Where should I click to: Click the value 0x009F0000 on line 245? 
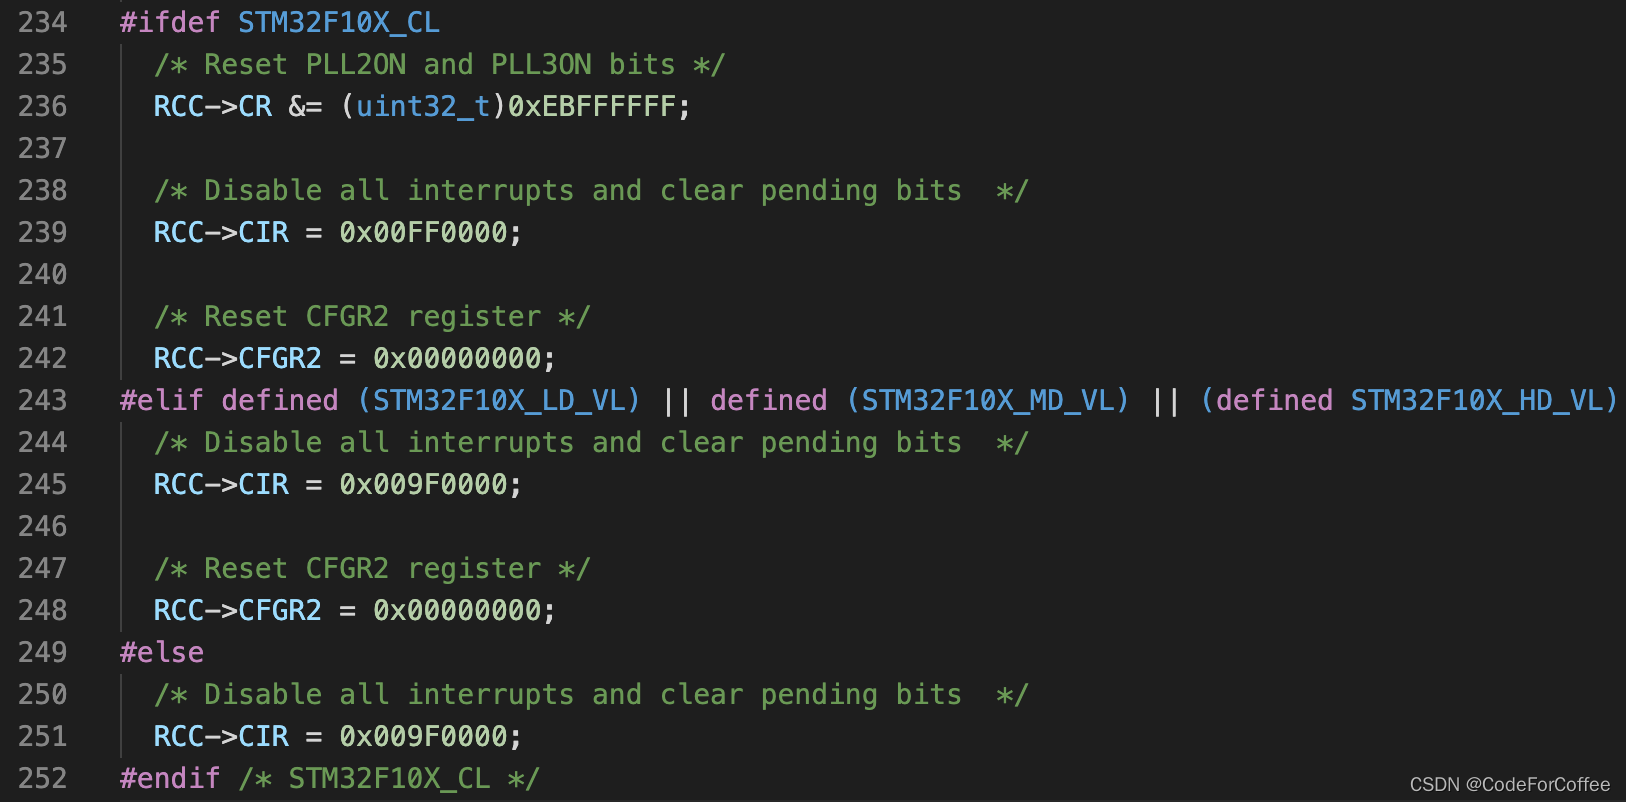[423, 484]
